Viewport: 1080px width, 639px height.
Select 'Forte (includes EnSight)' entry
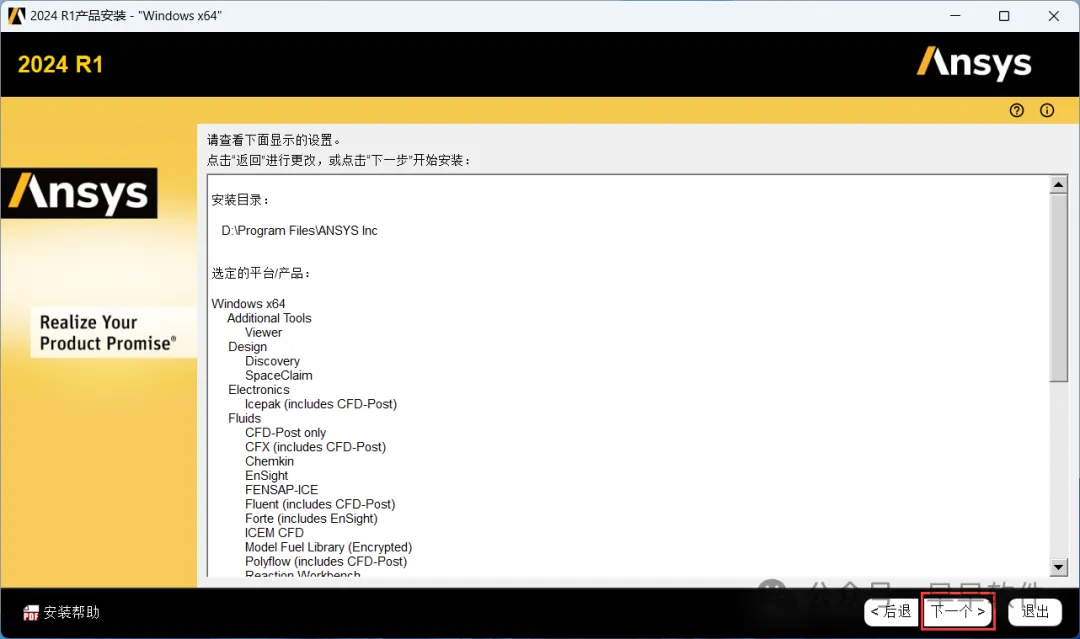311,518
